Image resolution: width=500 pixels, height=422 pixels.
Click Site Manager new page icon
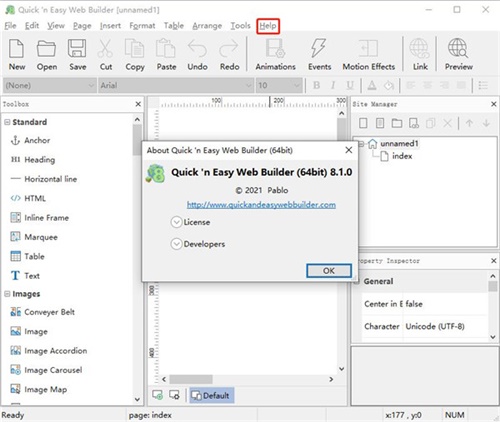(x=363, y=123)
